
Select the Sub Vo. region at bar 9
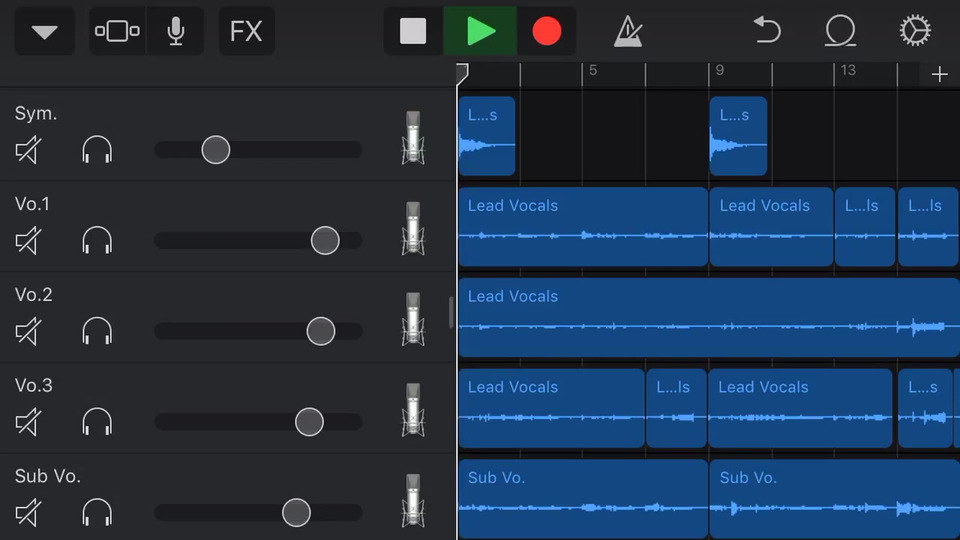pos(834,499)
